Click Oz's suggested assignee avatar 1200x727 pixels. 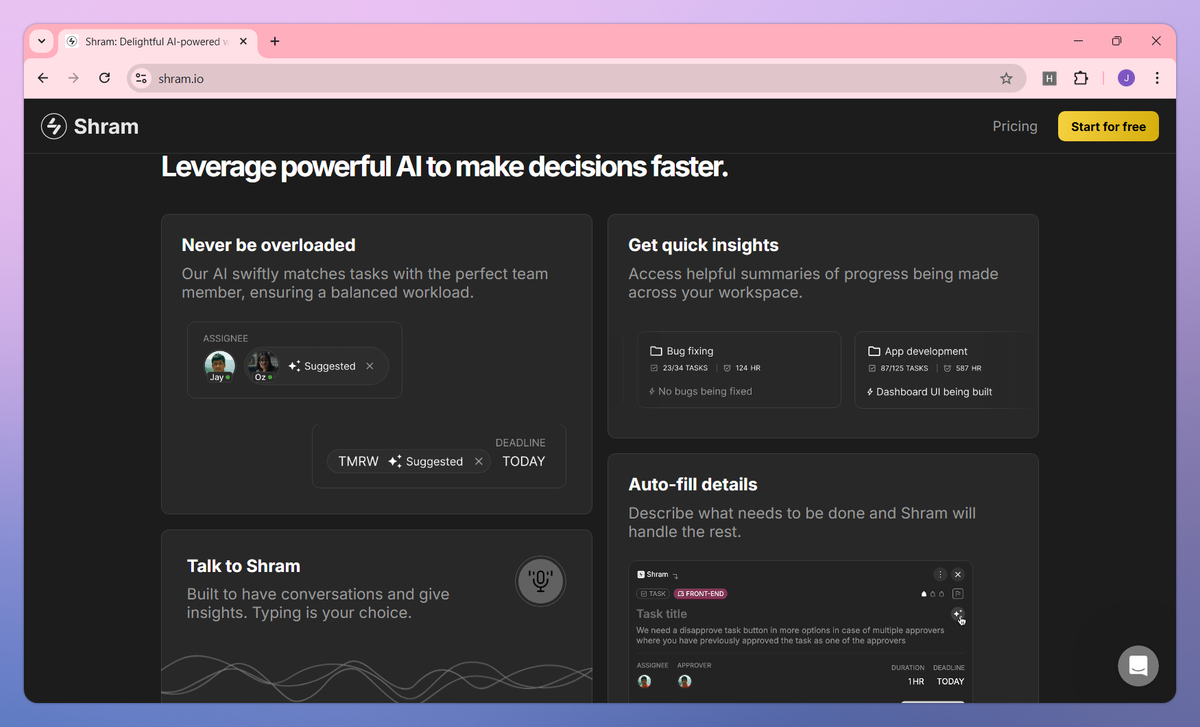(x=263, y=366)
